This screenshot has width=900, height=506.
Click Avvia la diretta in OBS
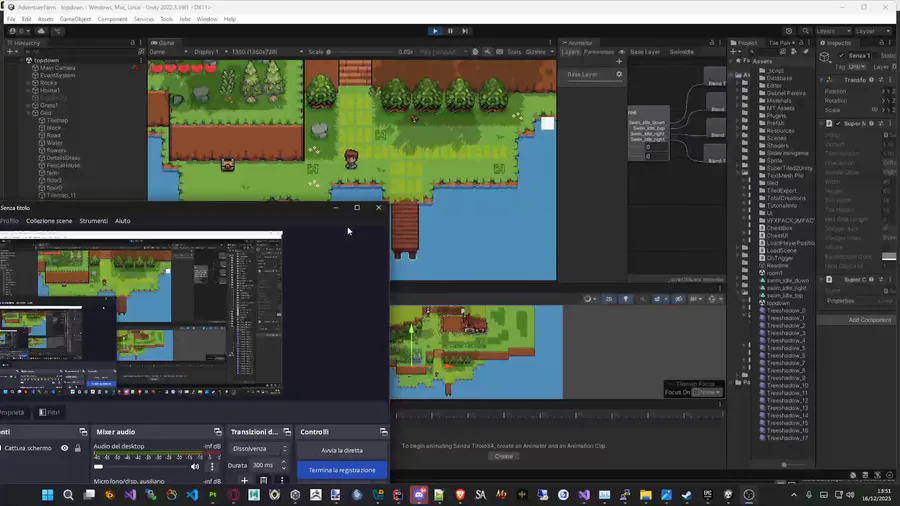pos(342,450)
